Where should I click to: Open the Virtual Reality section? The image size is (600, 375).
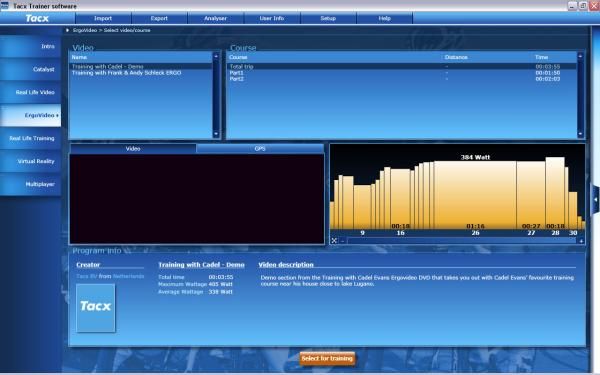[30, 161]
